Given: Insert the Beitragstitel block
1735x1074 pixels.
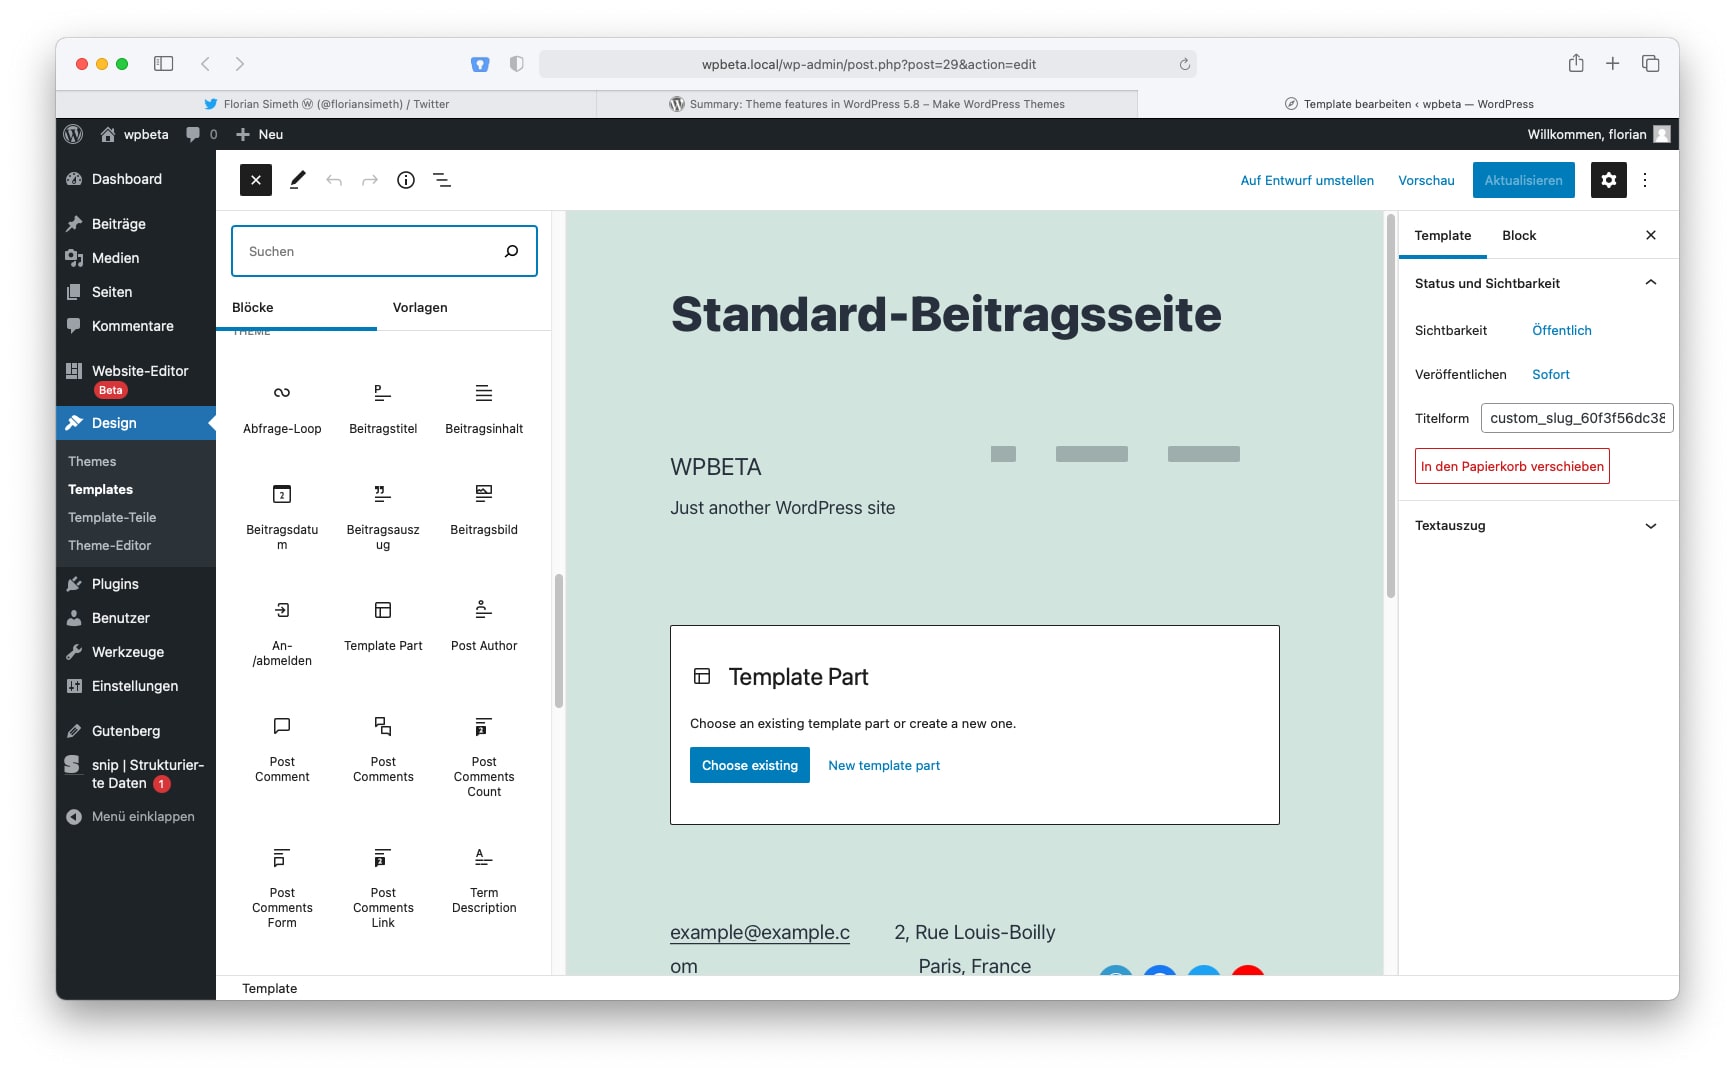Looking at the screenshot, I should pos(383,407).
